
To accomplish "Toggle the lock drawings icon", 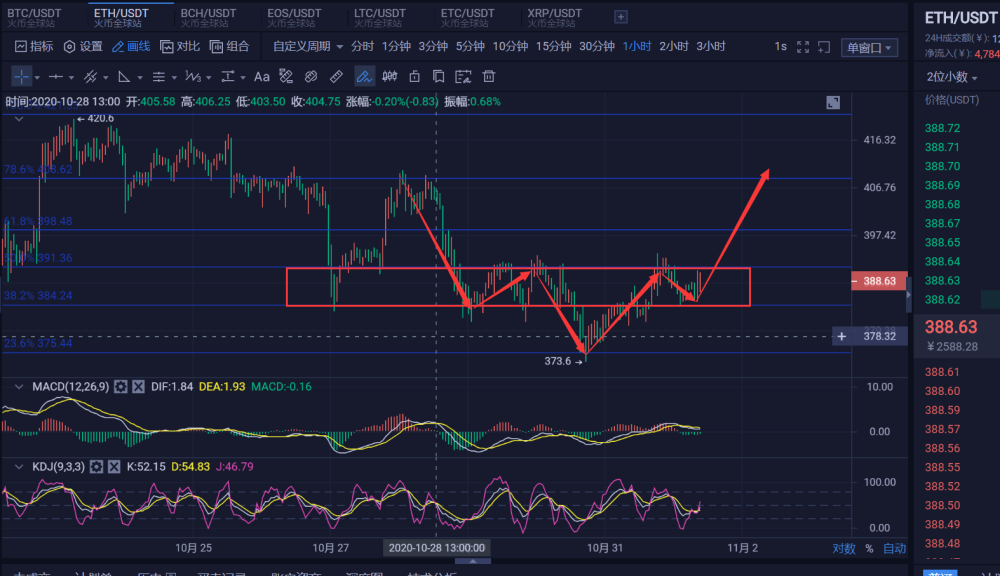I will point(415,77).
